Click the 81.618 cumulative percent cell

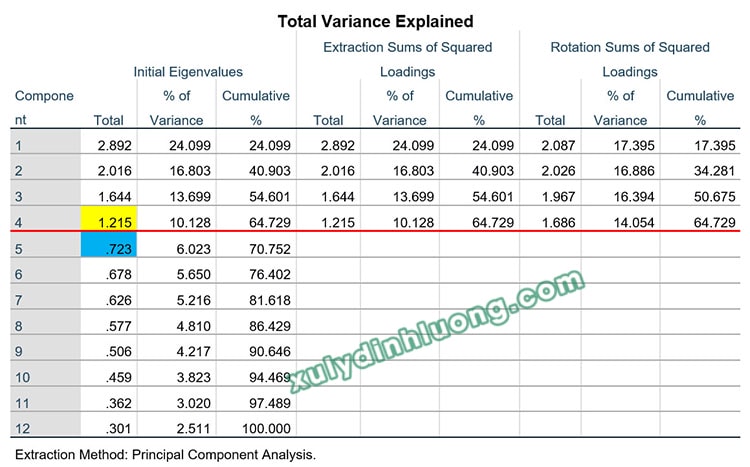tap(270, 300)
